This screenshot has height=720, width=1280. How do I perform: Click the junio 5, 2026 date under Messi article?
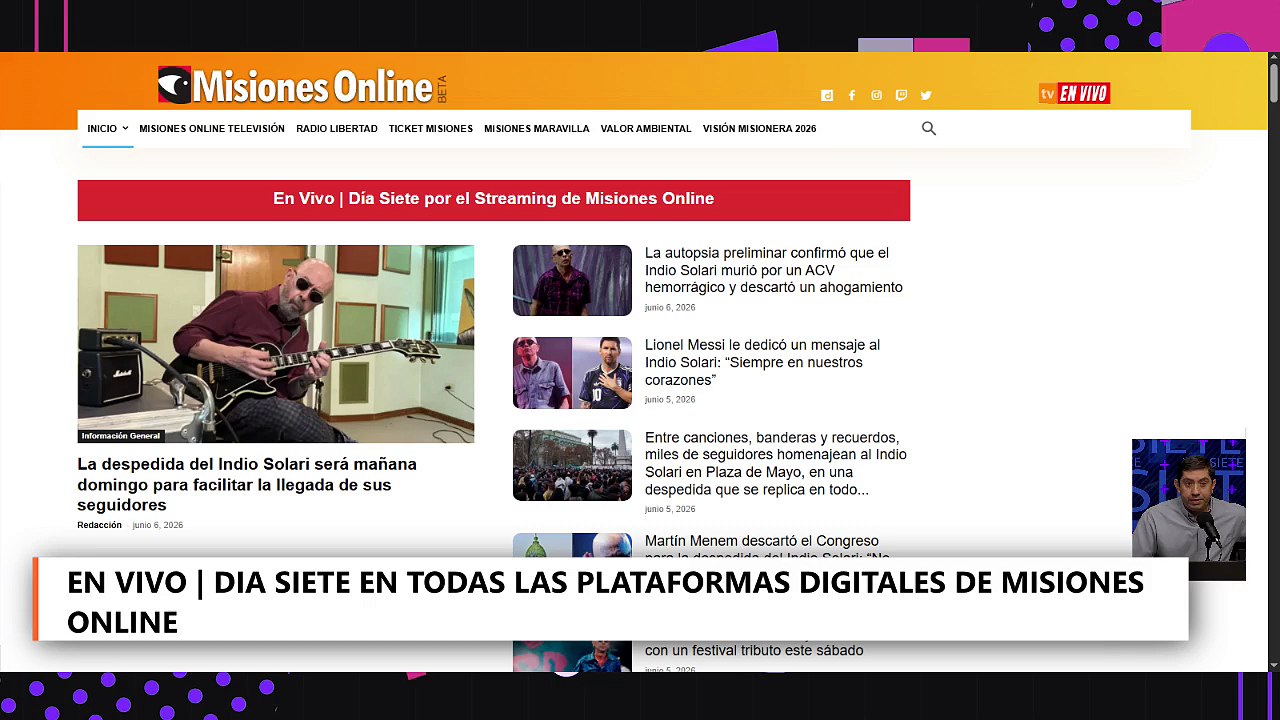(670, 400)
